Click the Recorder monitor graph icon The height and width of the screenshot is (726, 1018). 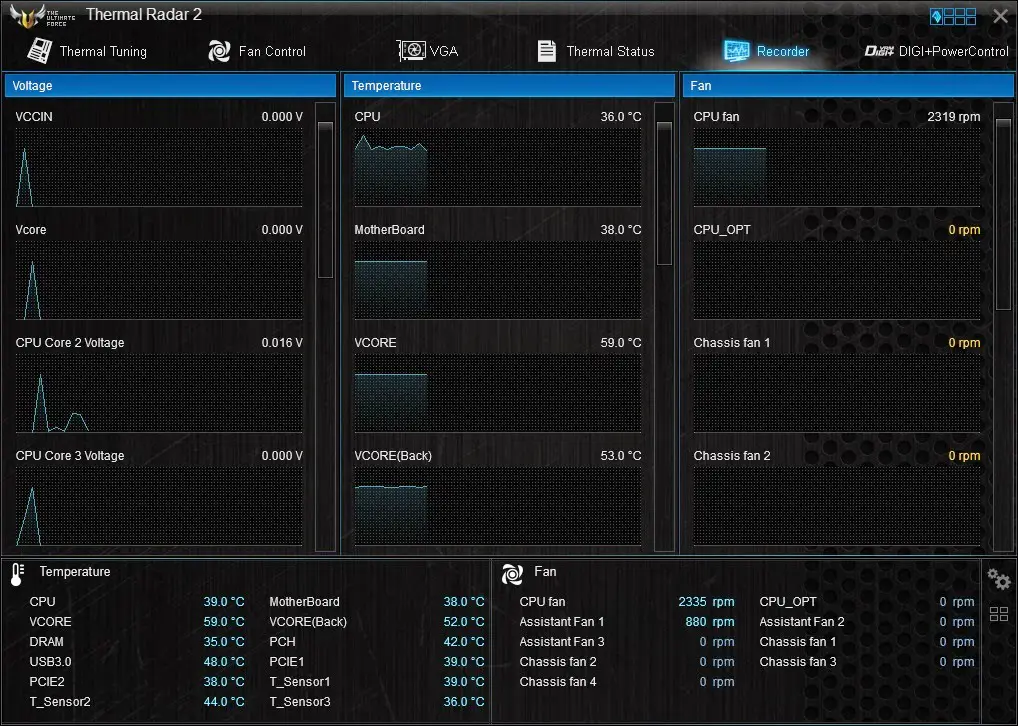pos(736,51)
